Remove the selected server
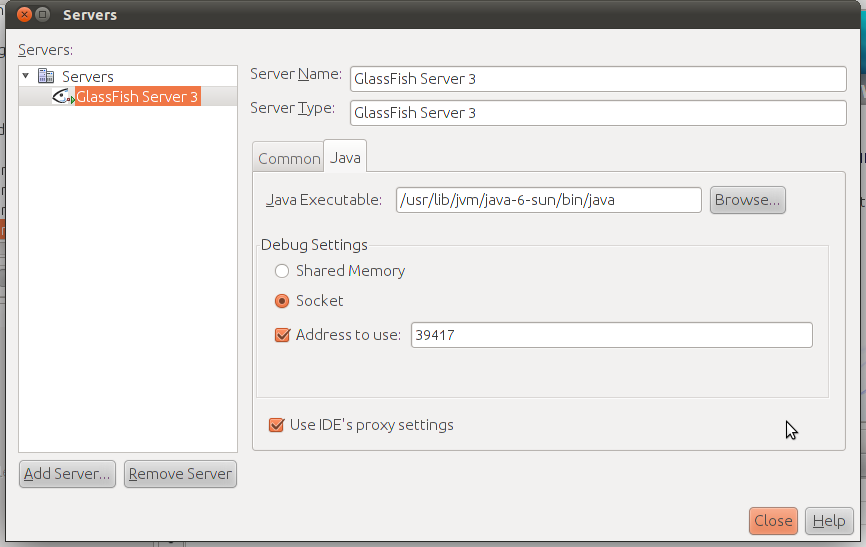Viewport: 866px width, 547px height. 180,474
